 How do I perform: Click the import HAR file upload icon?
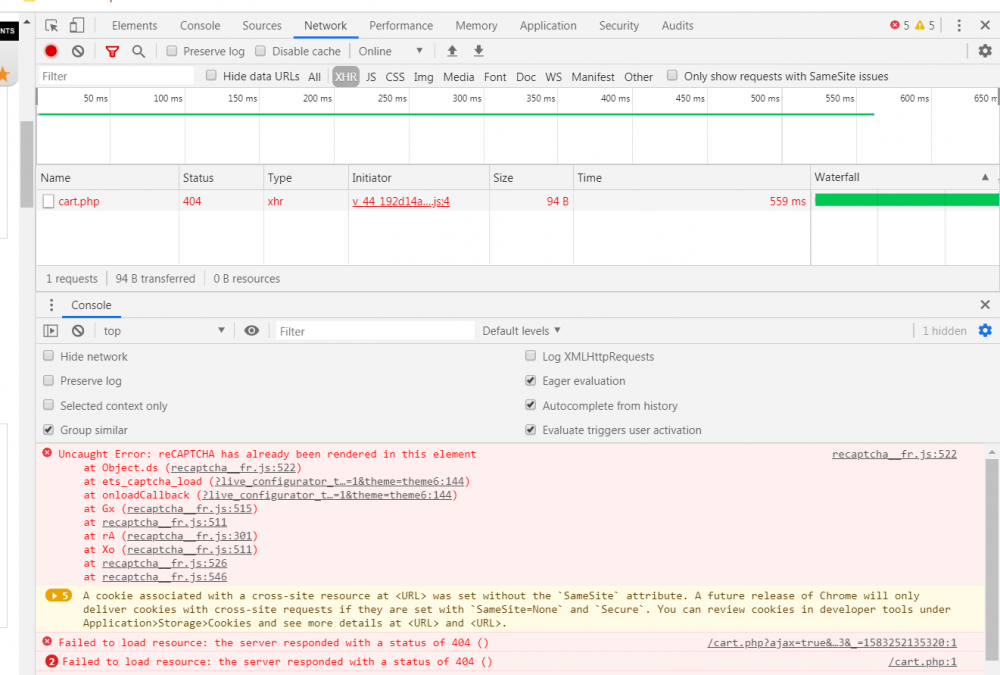[452, 51]
